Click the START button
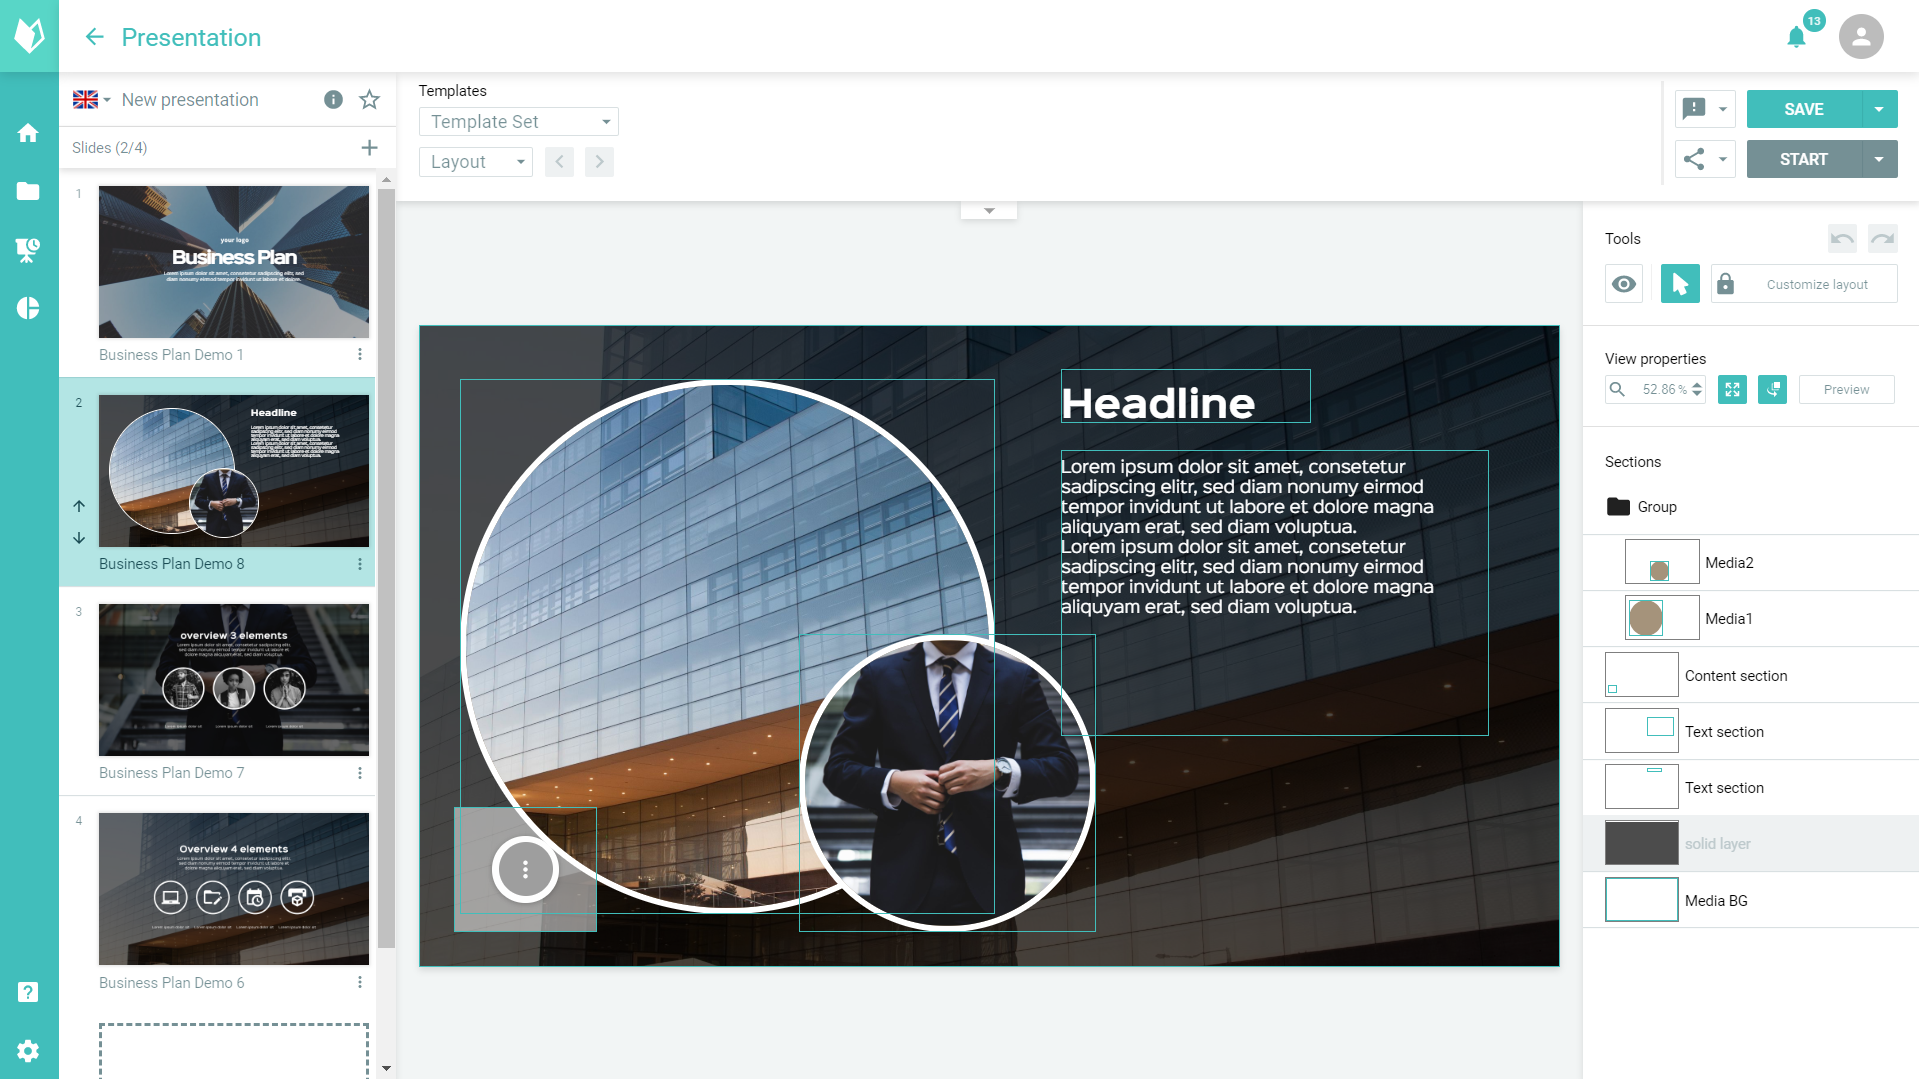 click(1804, 159)
